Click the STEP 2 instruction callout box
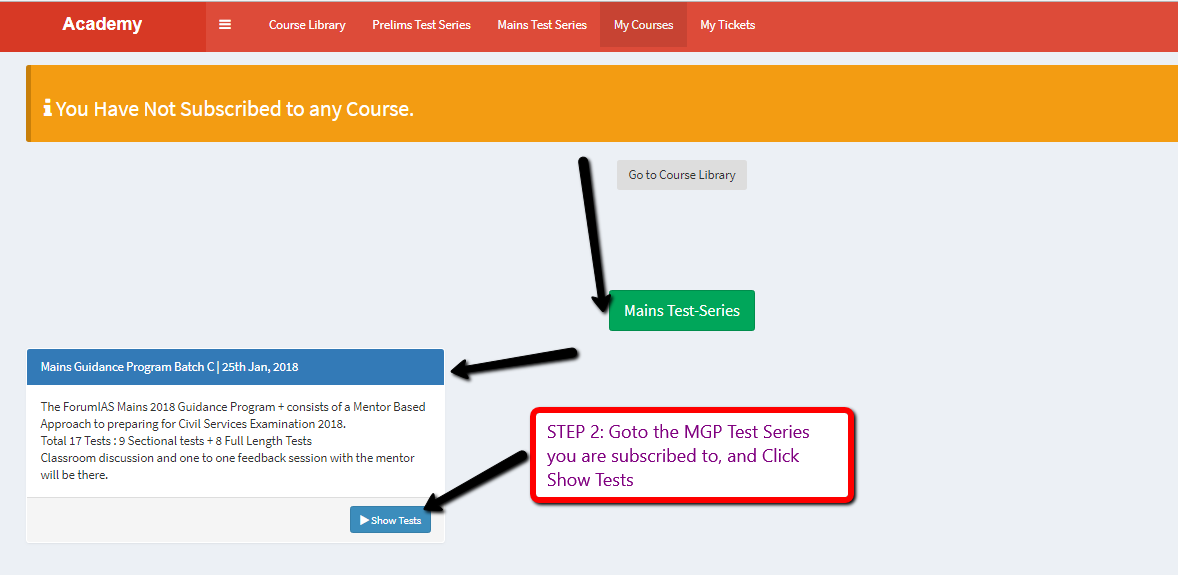 pyautogui.click(x=690, y=455)
